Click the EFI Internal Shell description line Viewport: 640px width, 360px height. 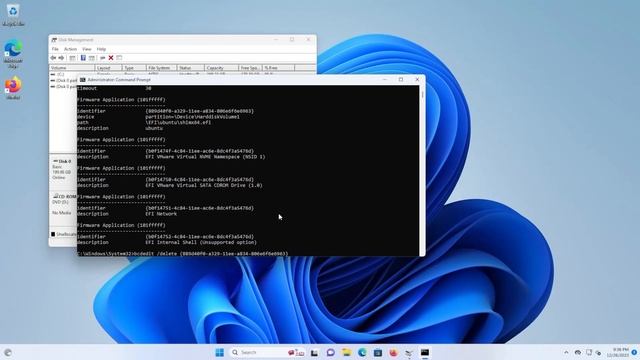[x=167, y=242]
